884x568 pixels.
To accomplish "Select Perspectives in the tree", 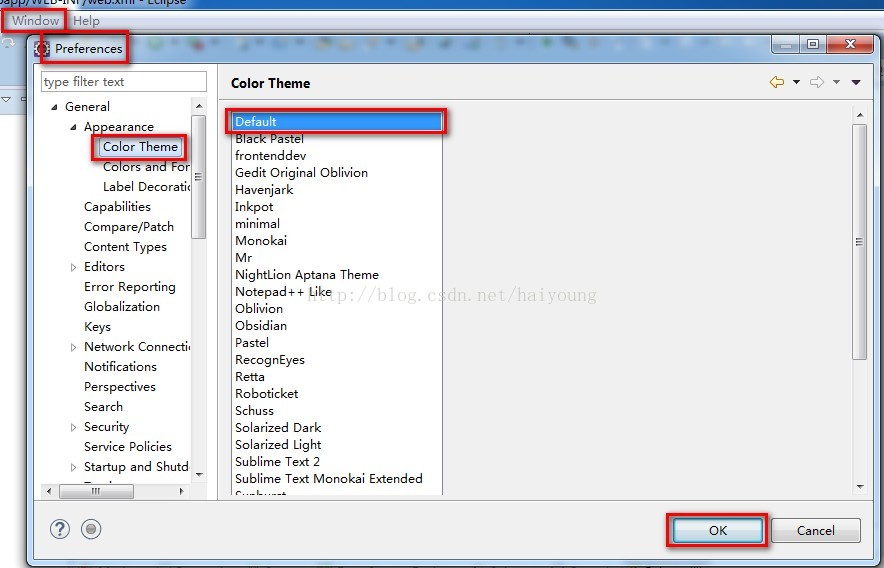I will [120, 387].
